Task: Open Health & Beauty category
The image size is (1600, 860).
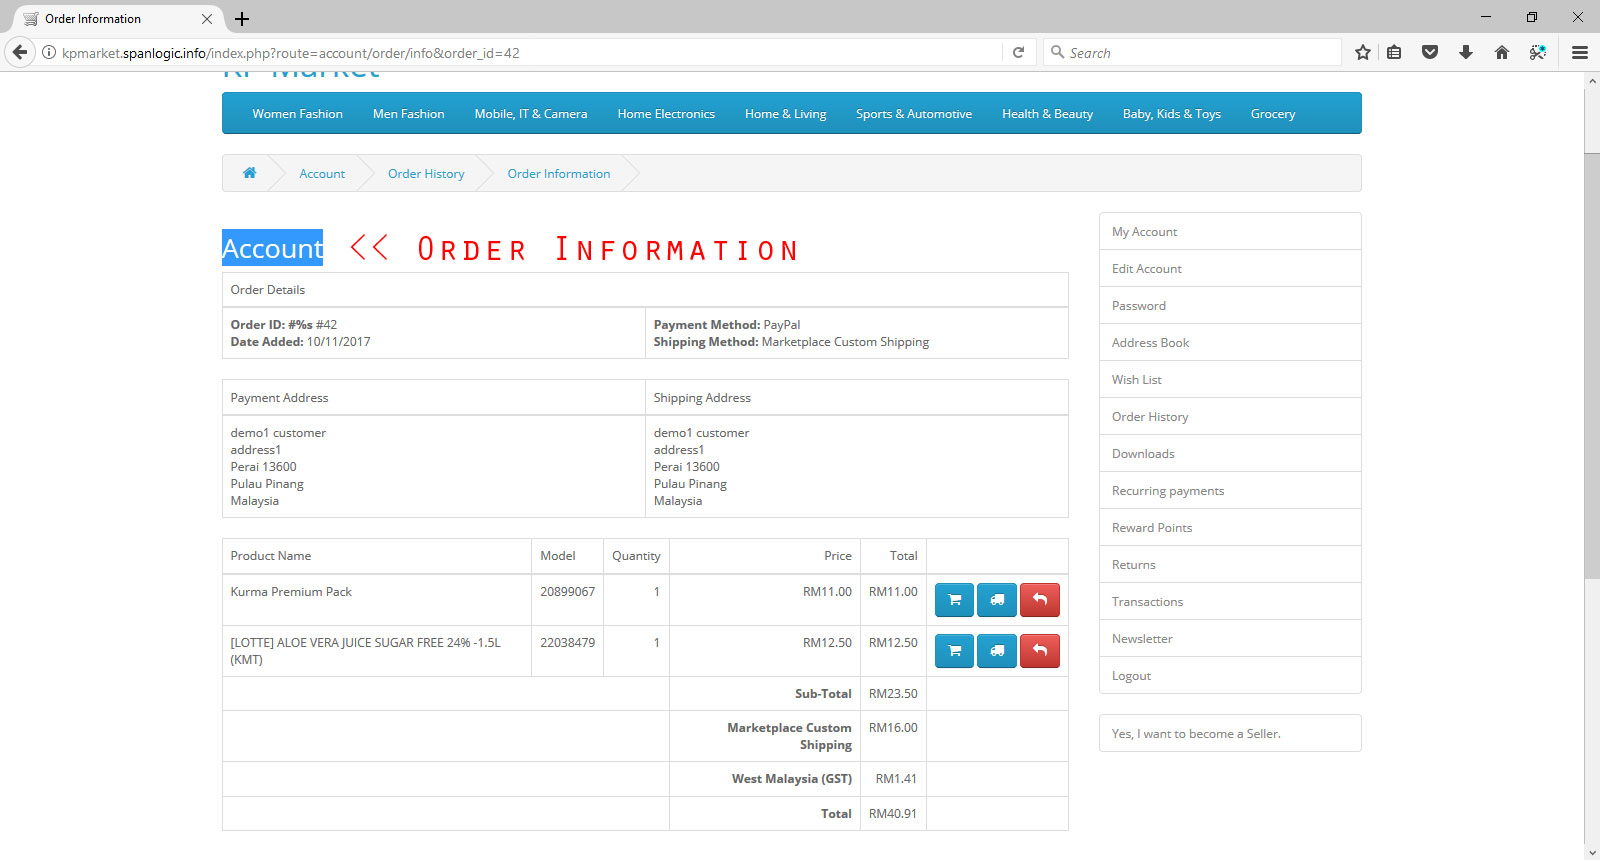Action: pos(1047,114)
